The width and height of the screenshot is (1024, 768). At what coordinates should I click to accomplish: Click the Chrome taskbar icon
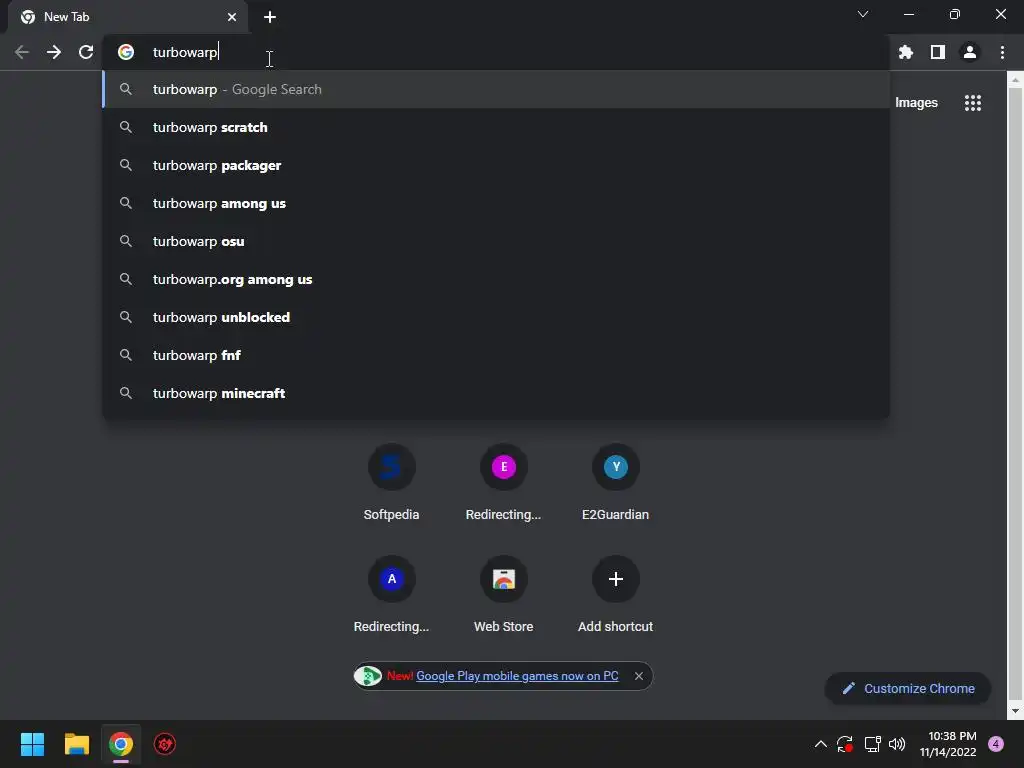(x=121, y=744)
